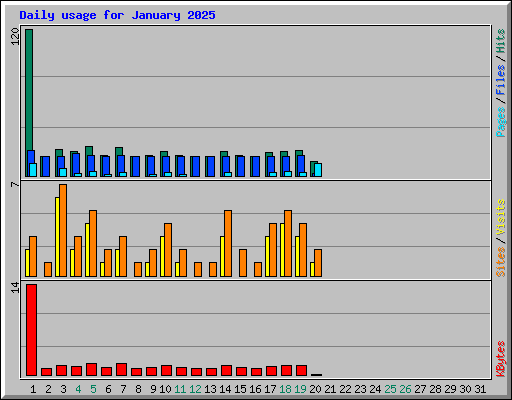The height and width of the screenshot is (400, 512).
Task: Click the green day 25 label
Action: click(x=390, y=389)
